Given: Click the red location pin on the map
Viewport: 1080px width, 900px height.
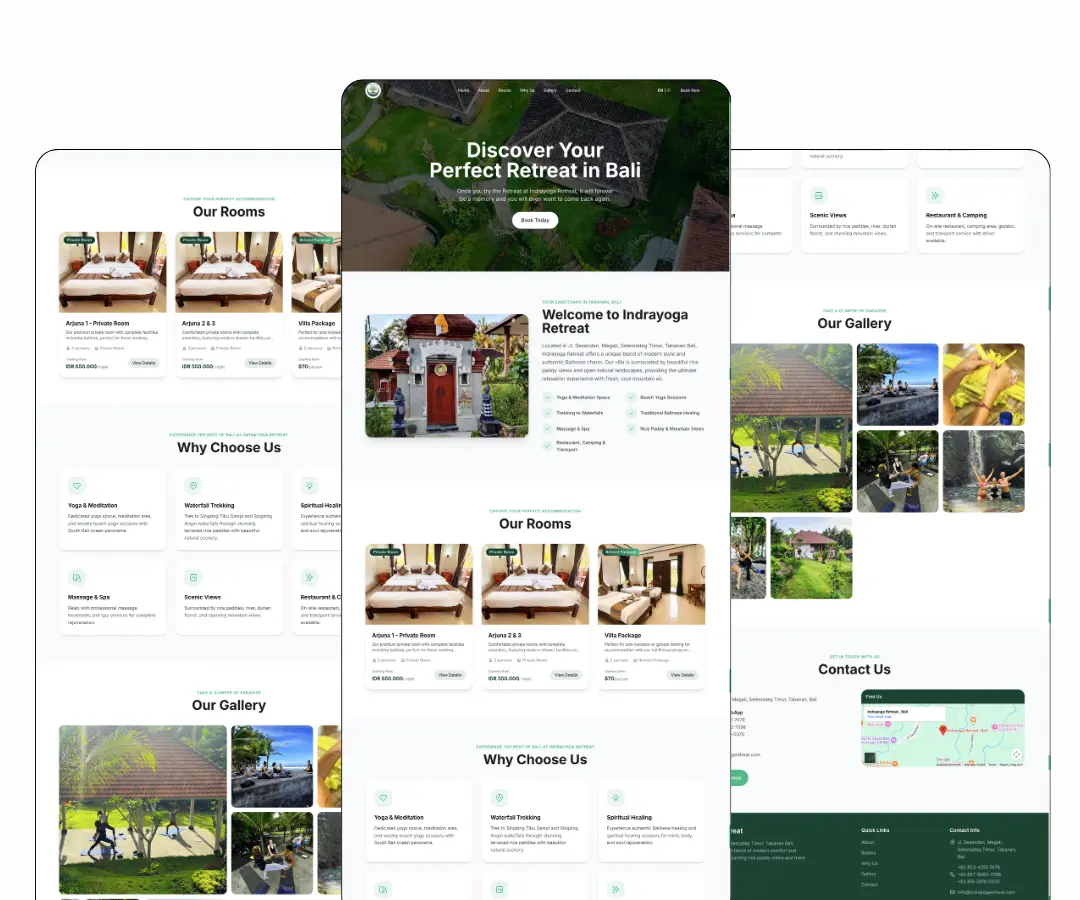Looking at the screenshot, I should click(942, 730).
